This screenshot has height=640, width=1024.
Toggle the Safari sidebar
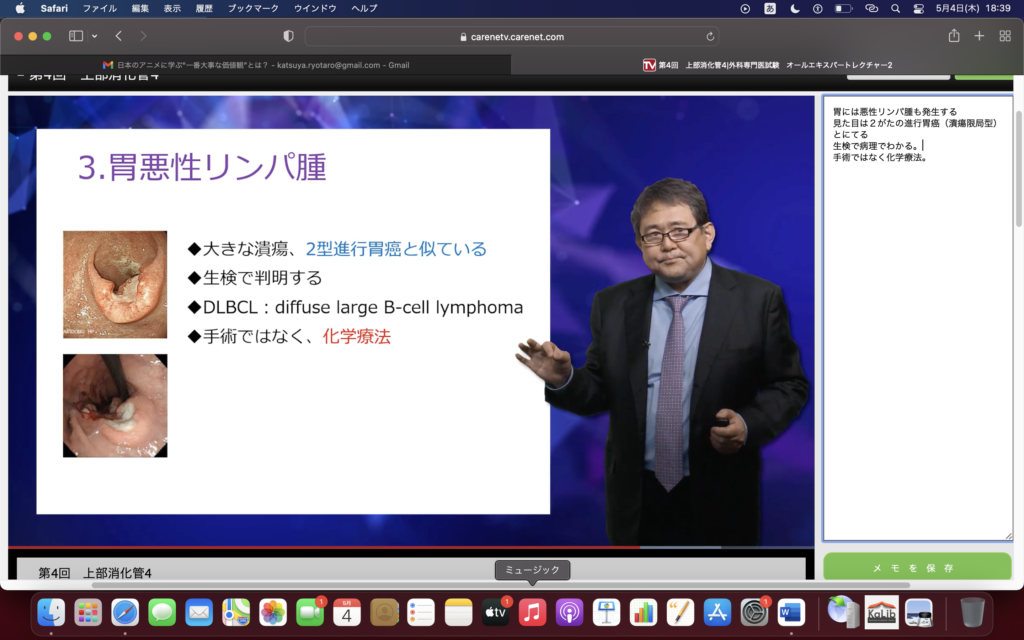76,36
